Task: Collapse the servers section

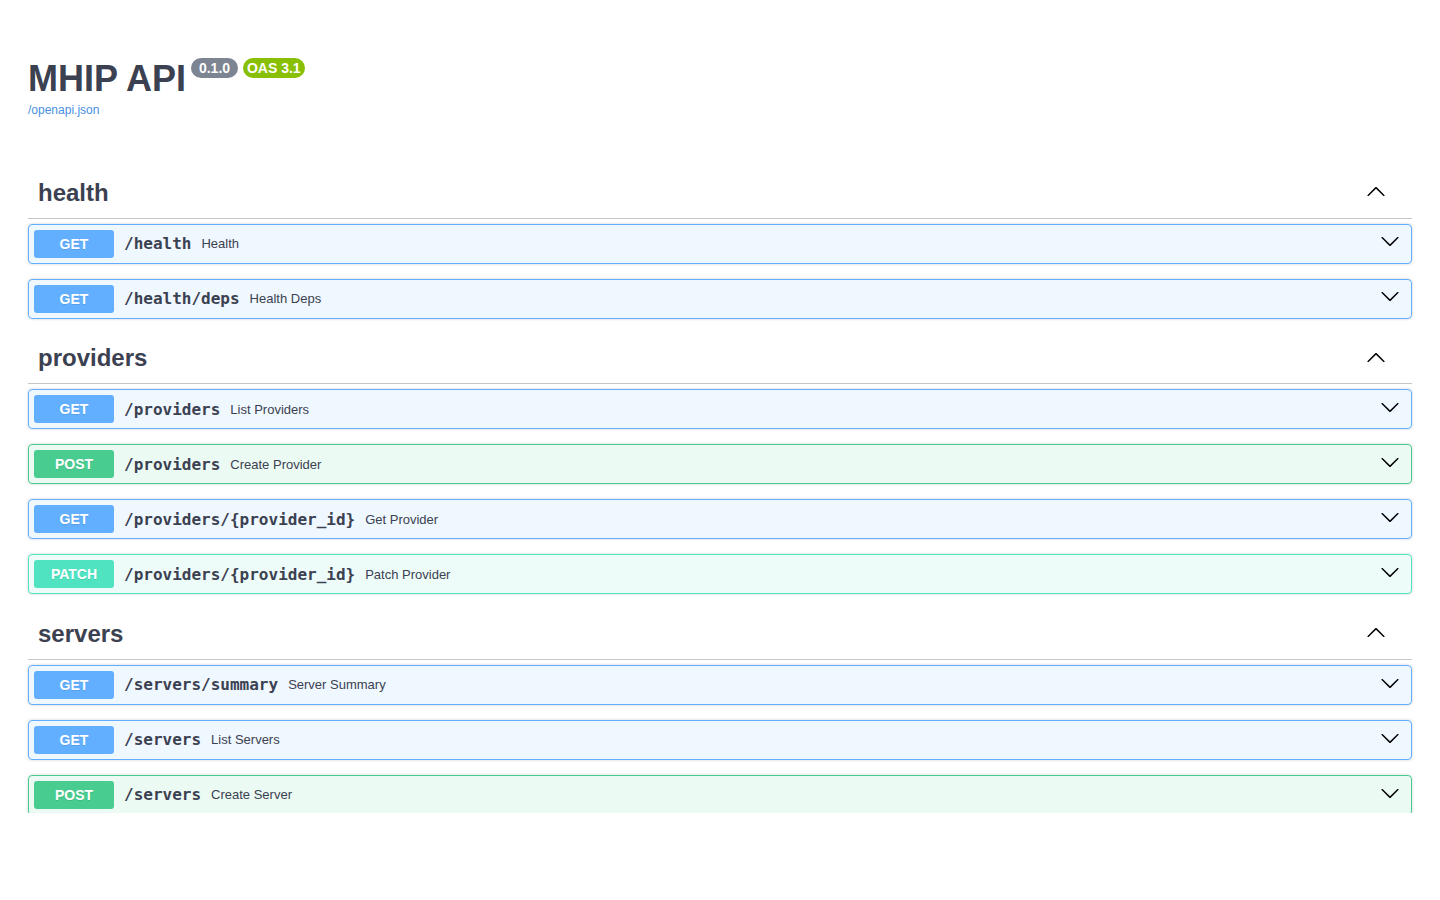Action: coord(1375,632)
